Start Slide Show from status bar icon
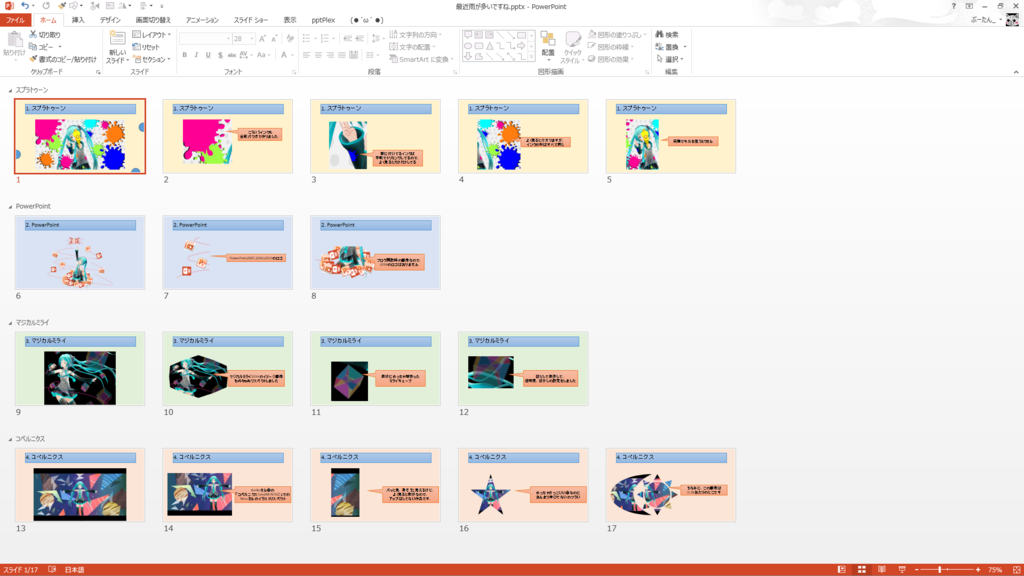The image size is (1024, 576). point(902,570)
